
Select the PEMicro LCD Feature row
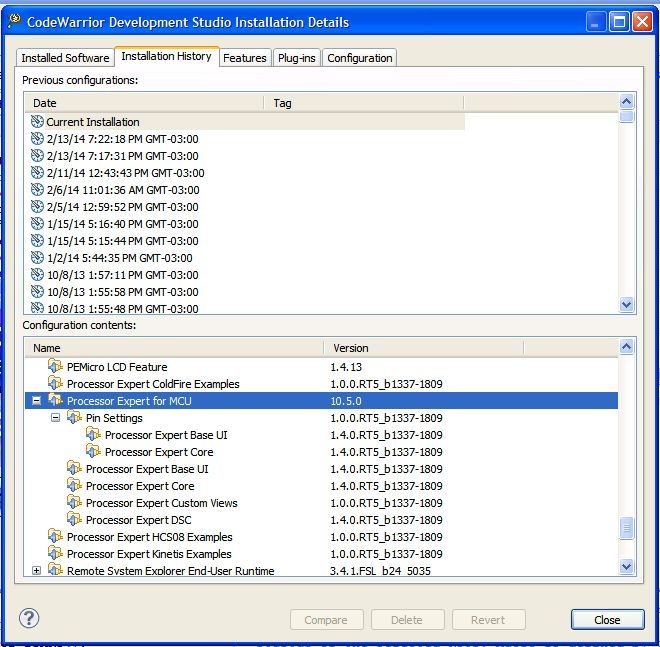pos(322,367)
